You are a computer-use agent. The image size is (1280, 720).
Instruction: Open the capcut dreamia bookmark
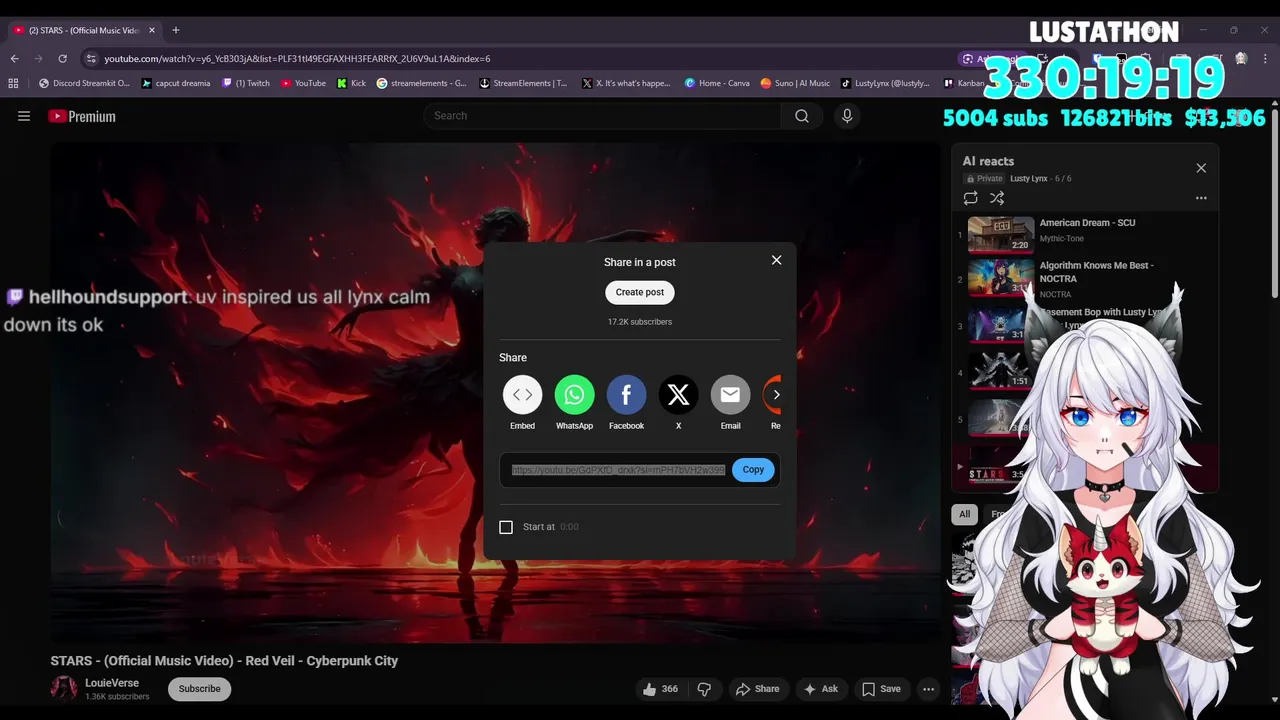(x=176, y=83)
